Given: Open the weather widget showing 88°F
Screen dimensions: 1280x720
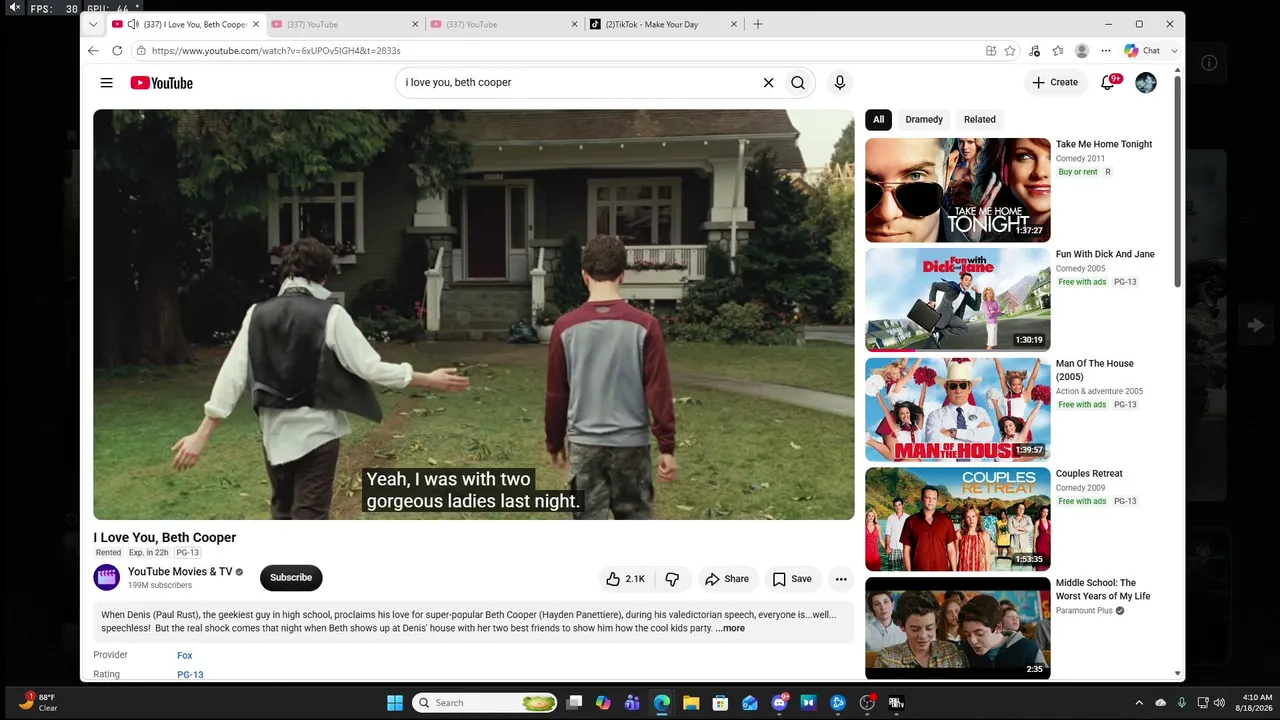Looking at the screenshot, I should 38,703.
